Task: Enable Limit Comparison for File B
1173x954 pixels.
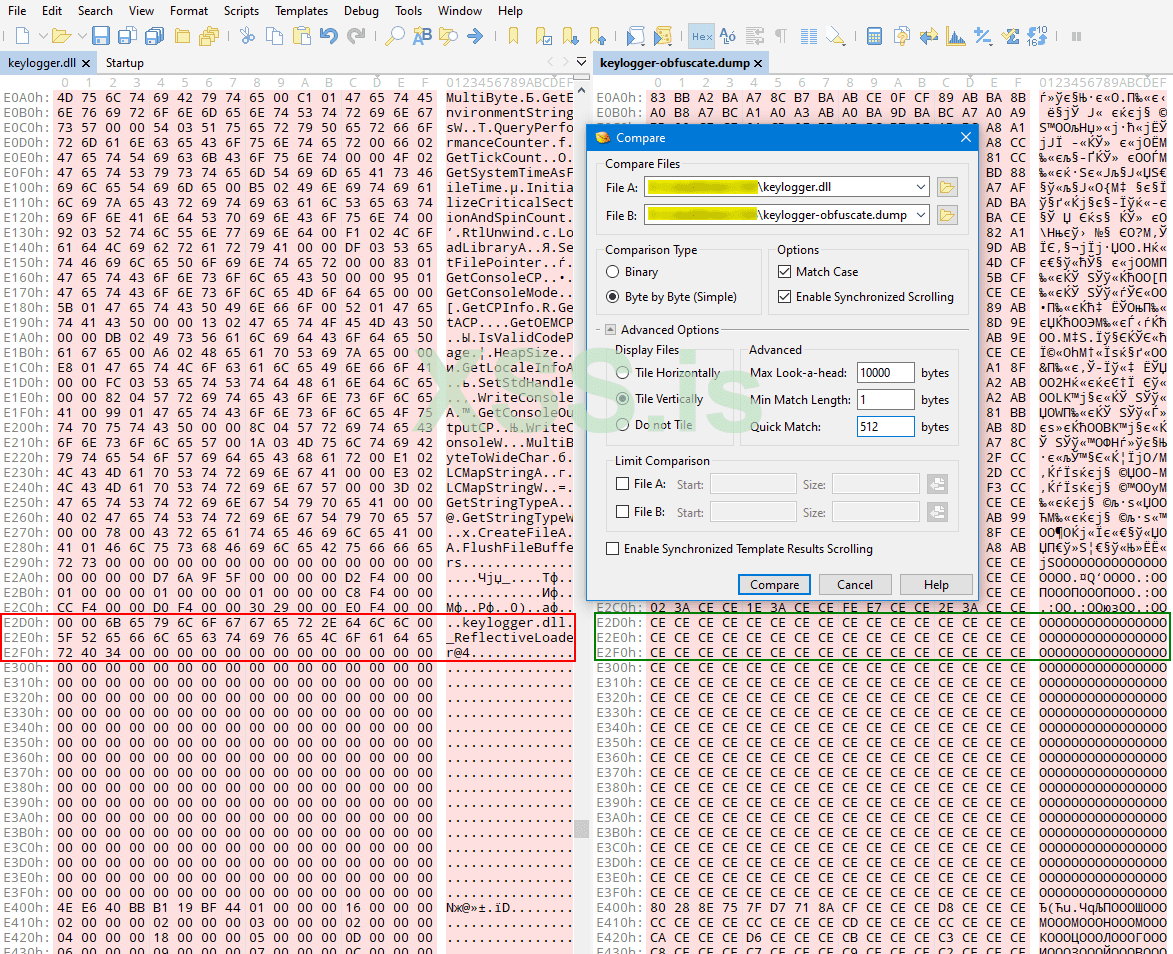Action: pyautogui.click(x=622, y=512)
